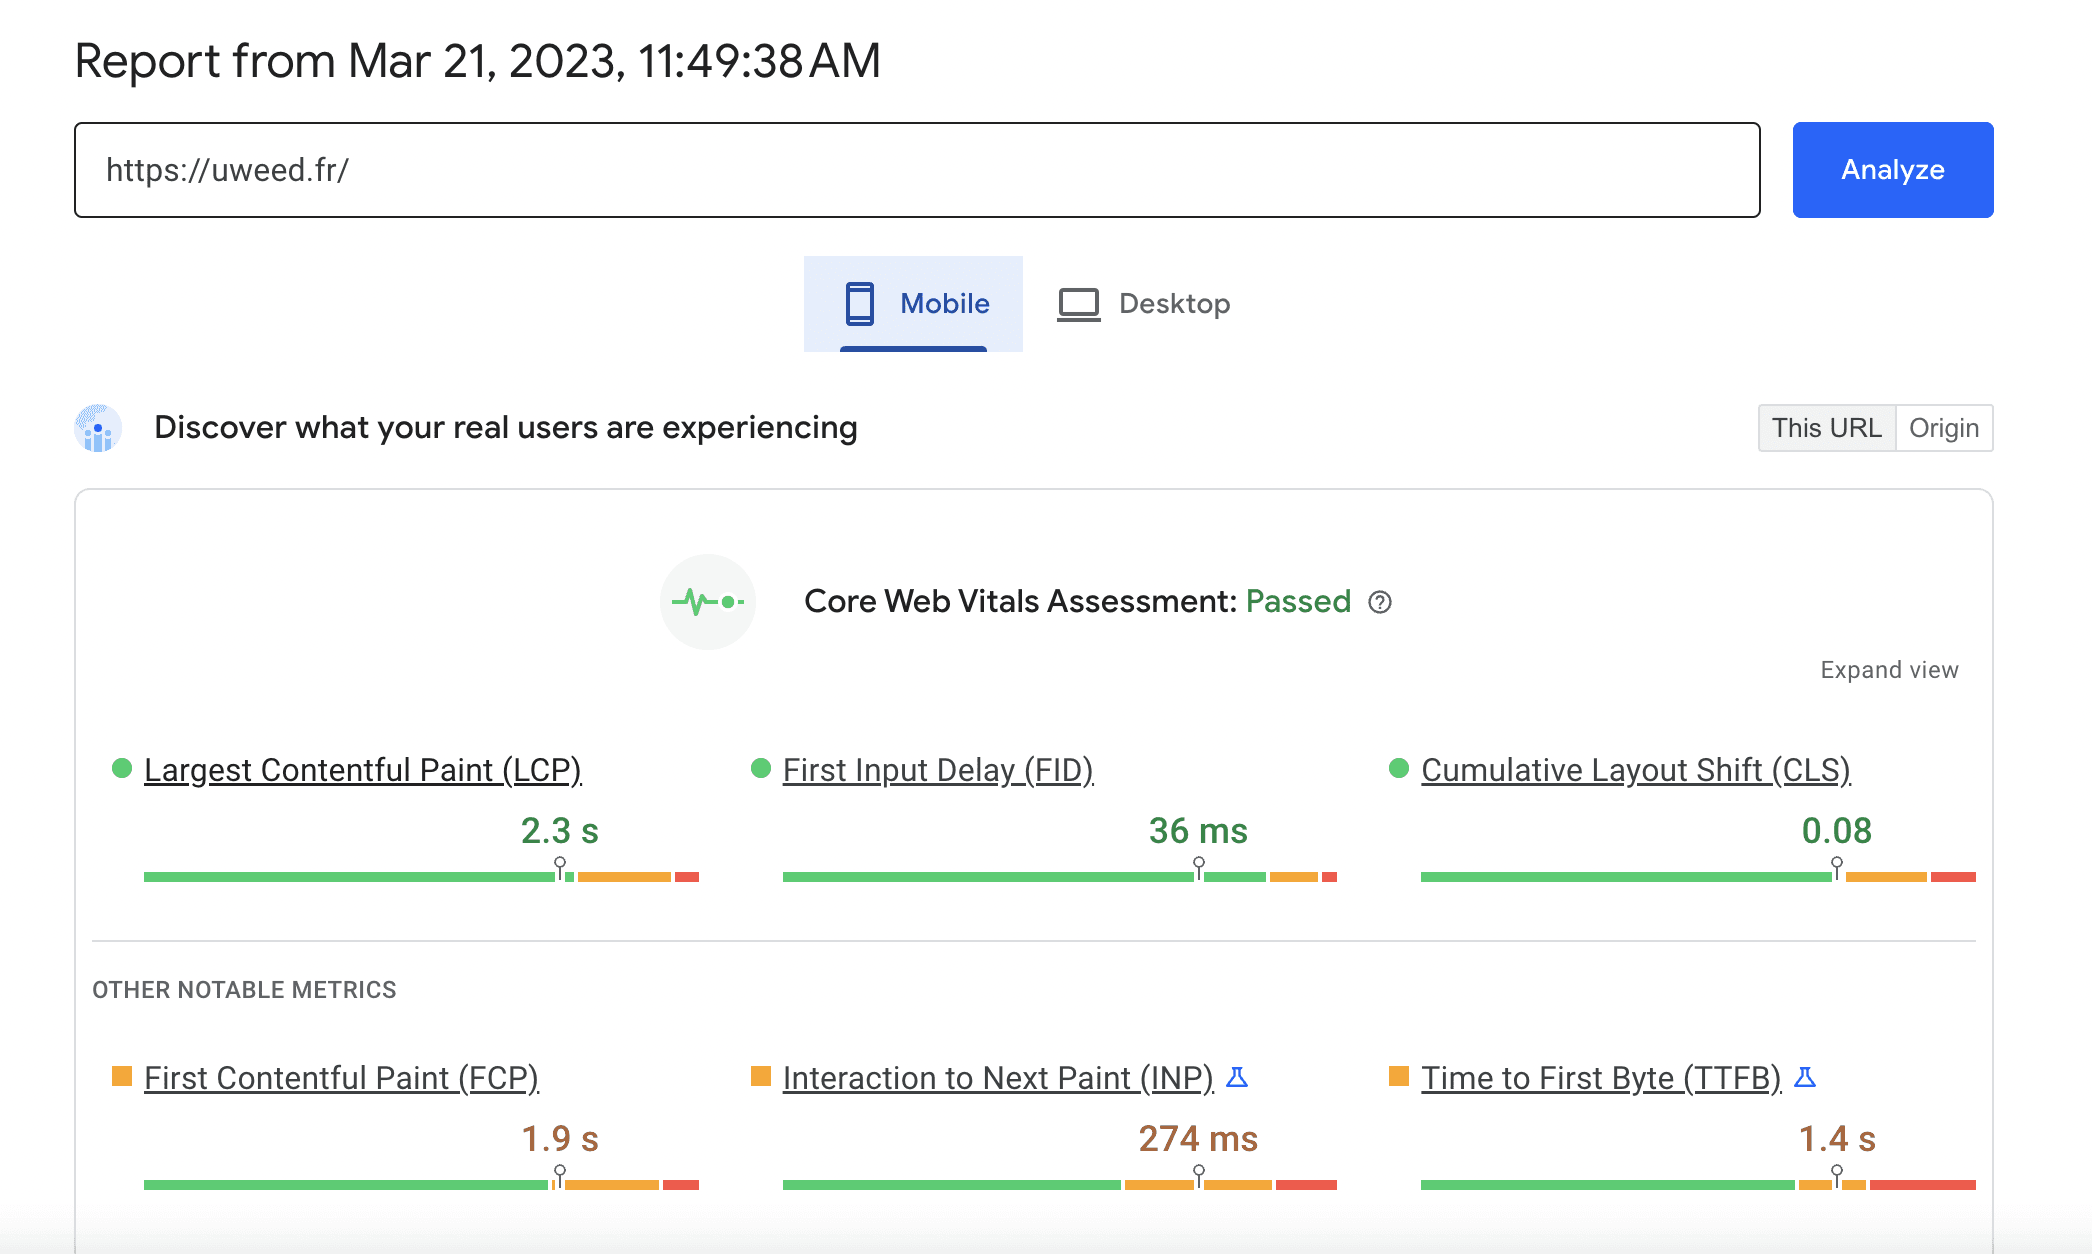The height and width of the screenshot is (1254, 2092).
Task: Select the This URL toggle option
Action: pyautogui.click(x=1827, y=428)
